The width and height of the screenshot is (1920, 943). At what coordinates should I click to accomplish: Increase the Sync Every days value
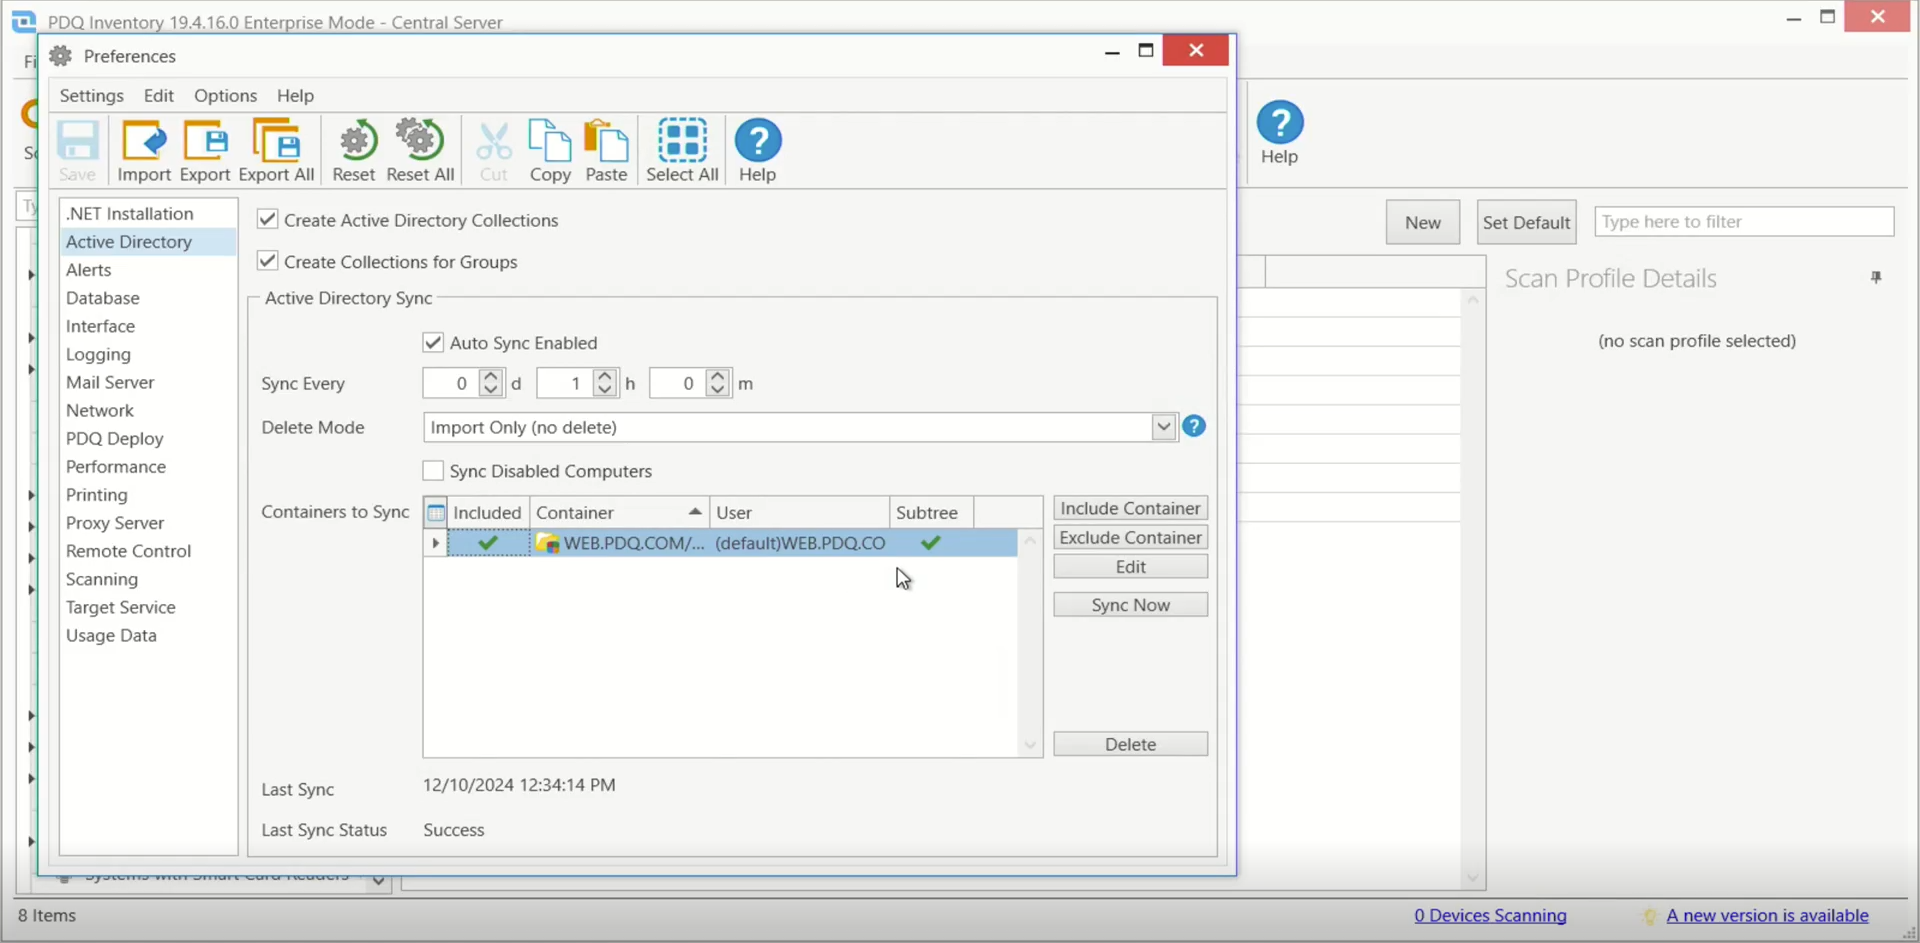490,377
